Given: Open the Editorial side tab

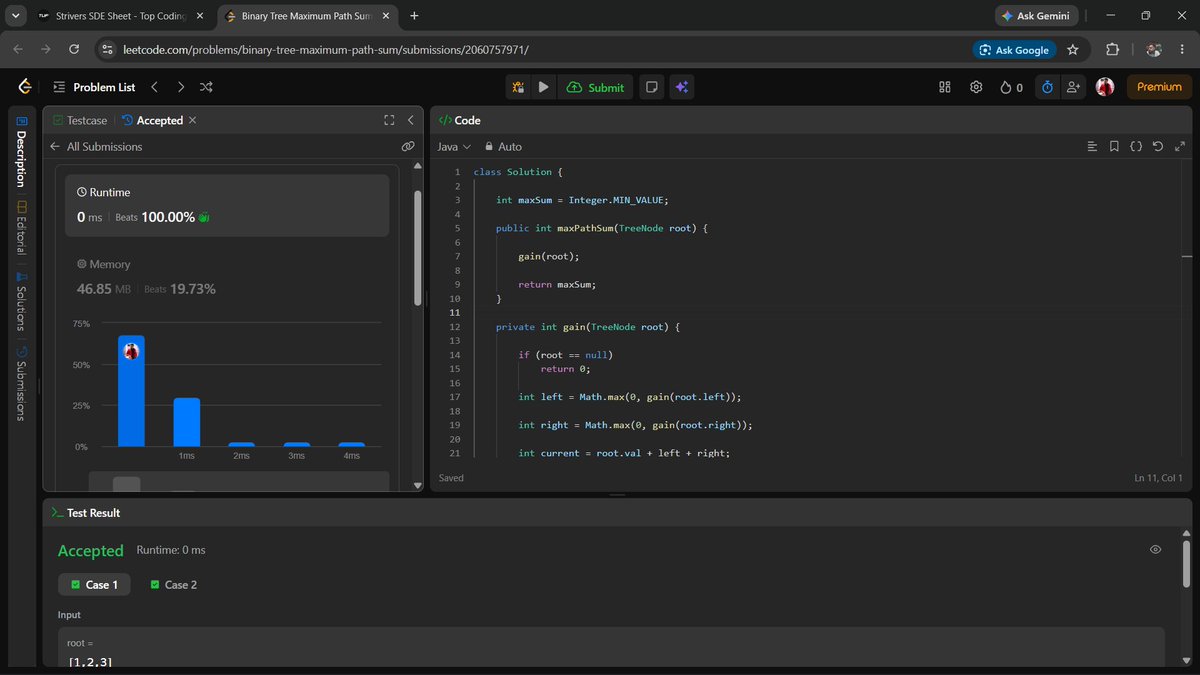Looking at the screenshot, I should (21, 227).
